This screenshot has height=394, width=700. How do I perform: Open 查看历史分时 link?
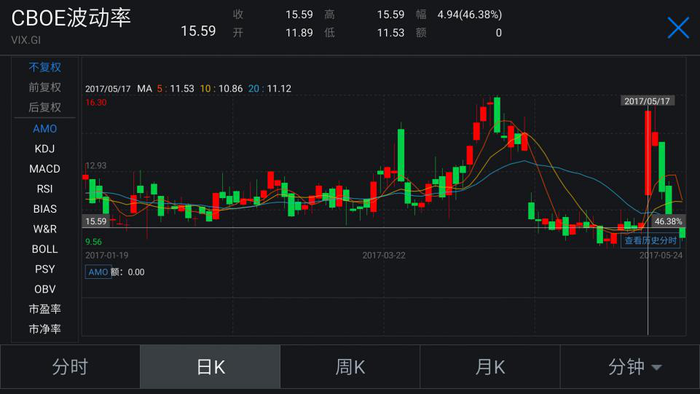tap(650, 241)
